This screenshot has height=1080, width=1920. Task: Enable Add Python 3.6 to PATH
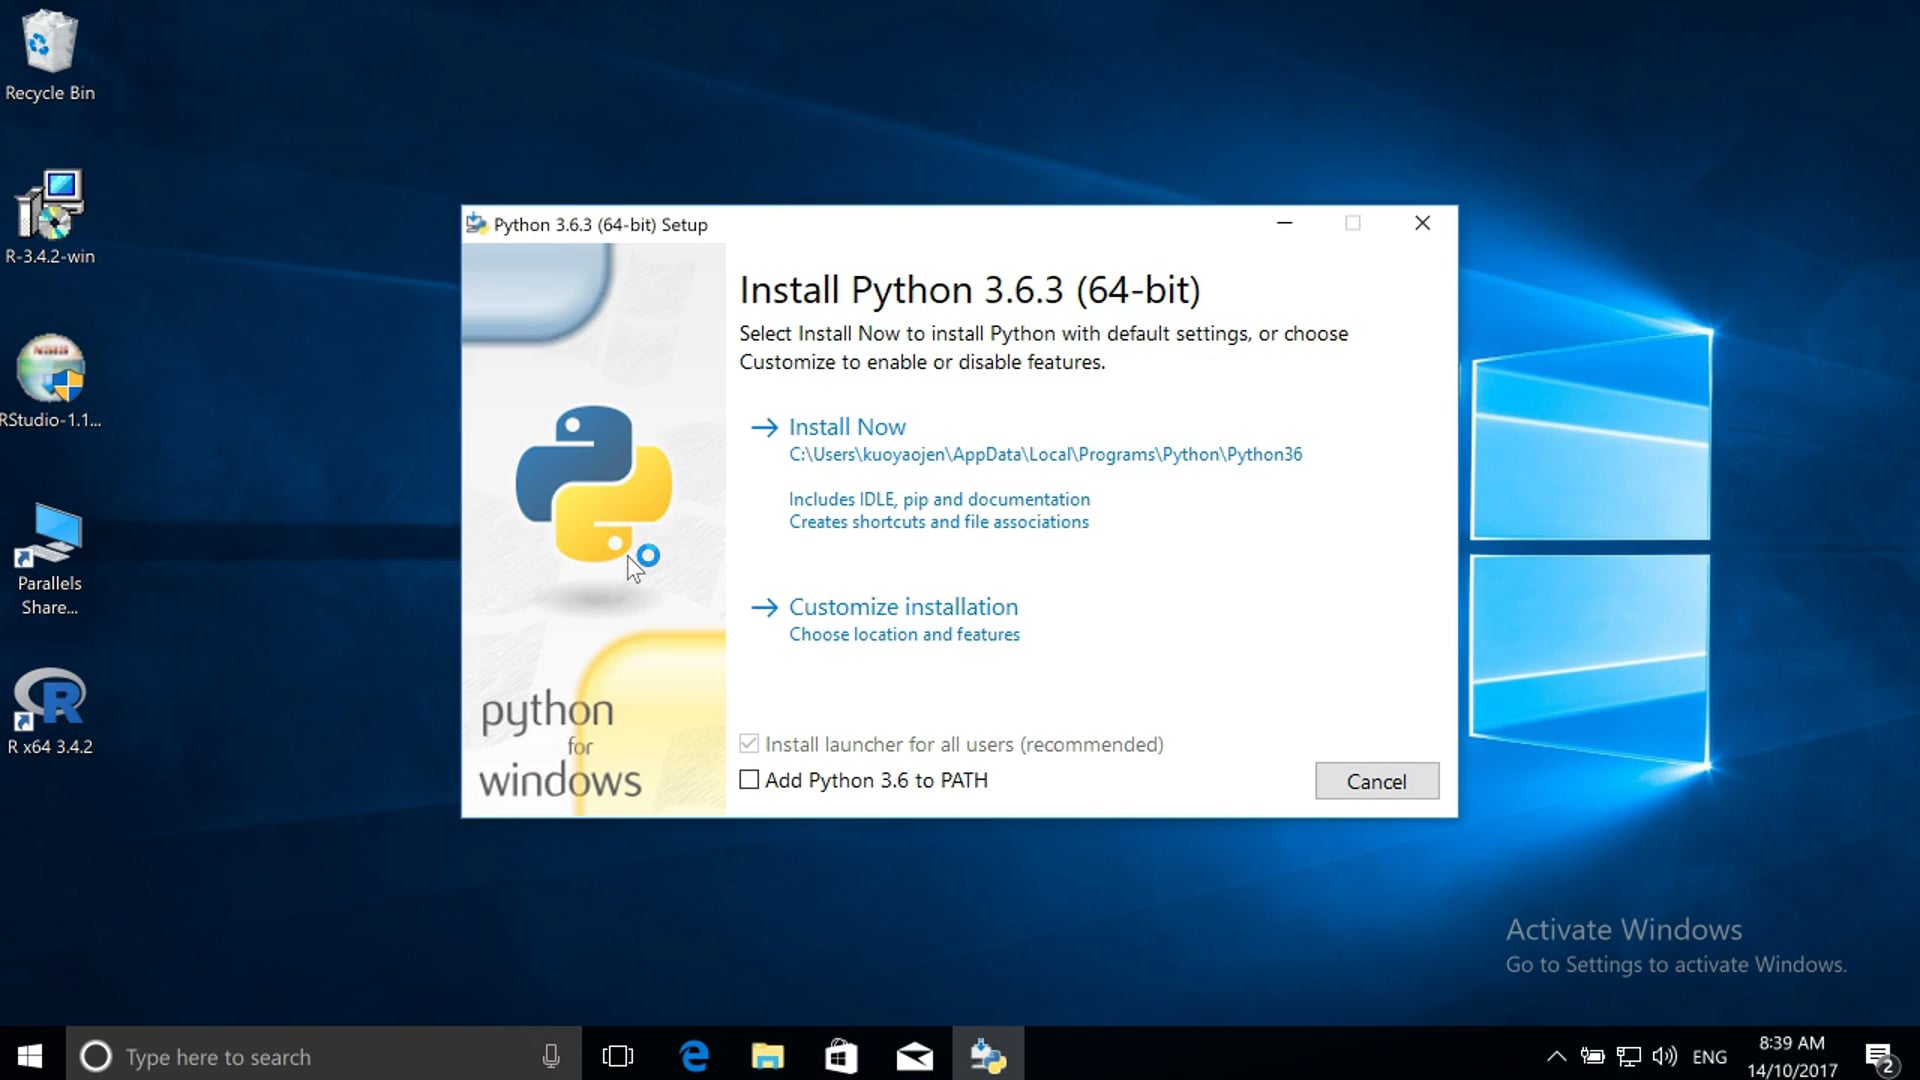pyautogui.click(x=749, y=780)
